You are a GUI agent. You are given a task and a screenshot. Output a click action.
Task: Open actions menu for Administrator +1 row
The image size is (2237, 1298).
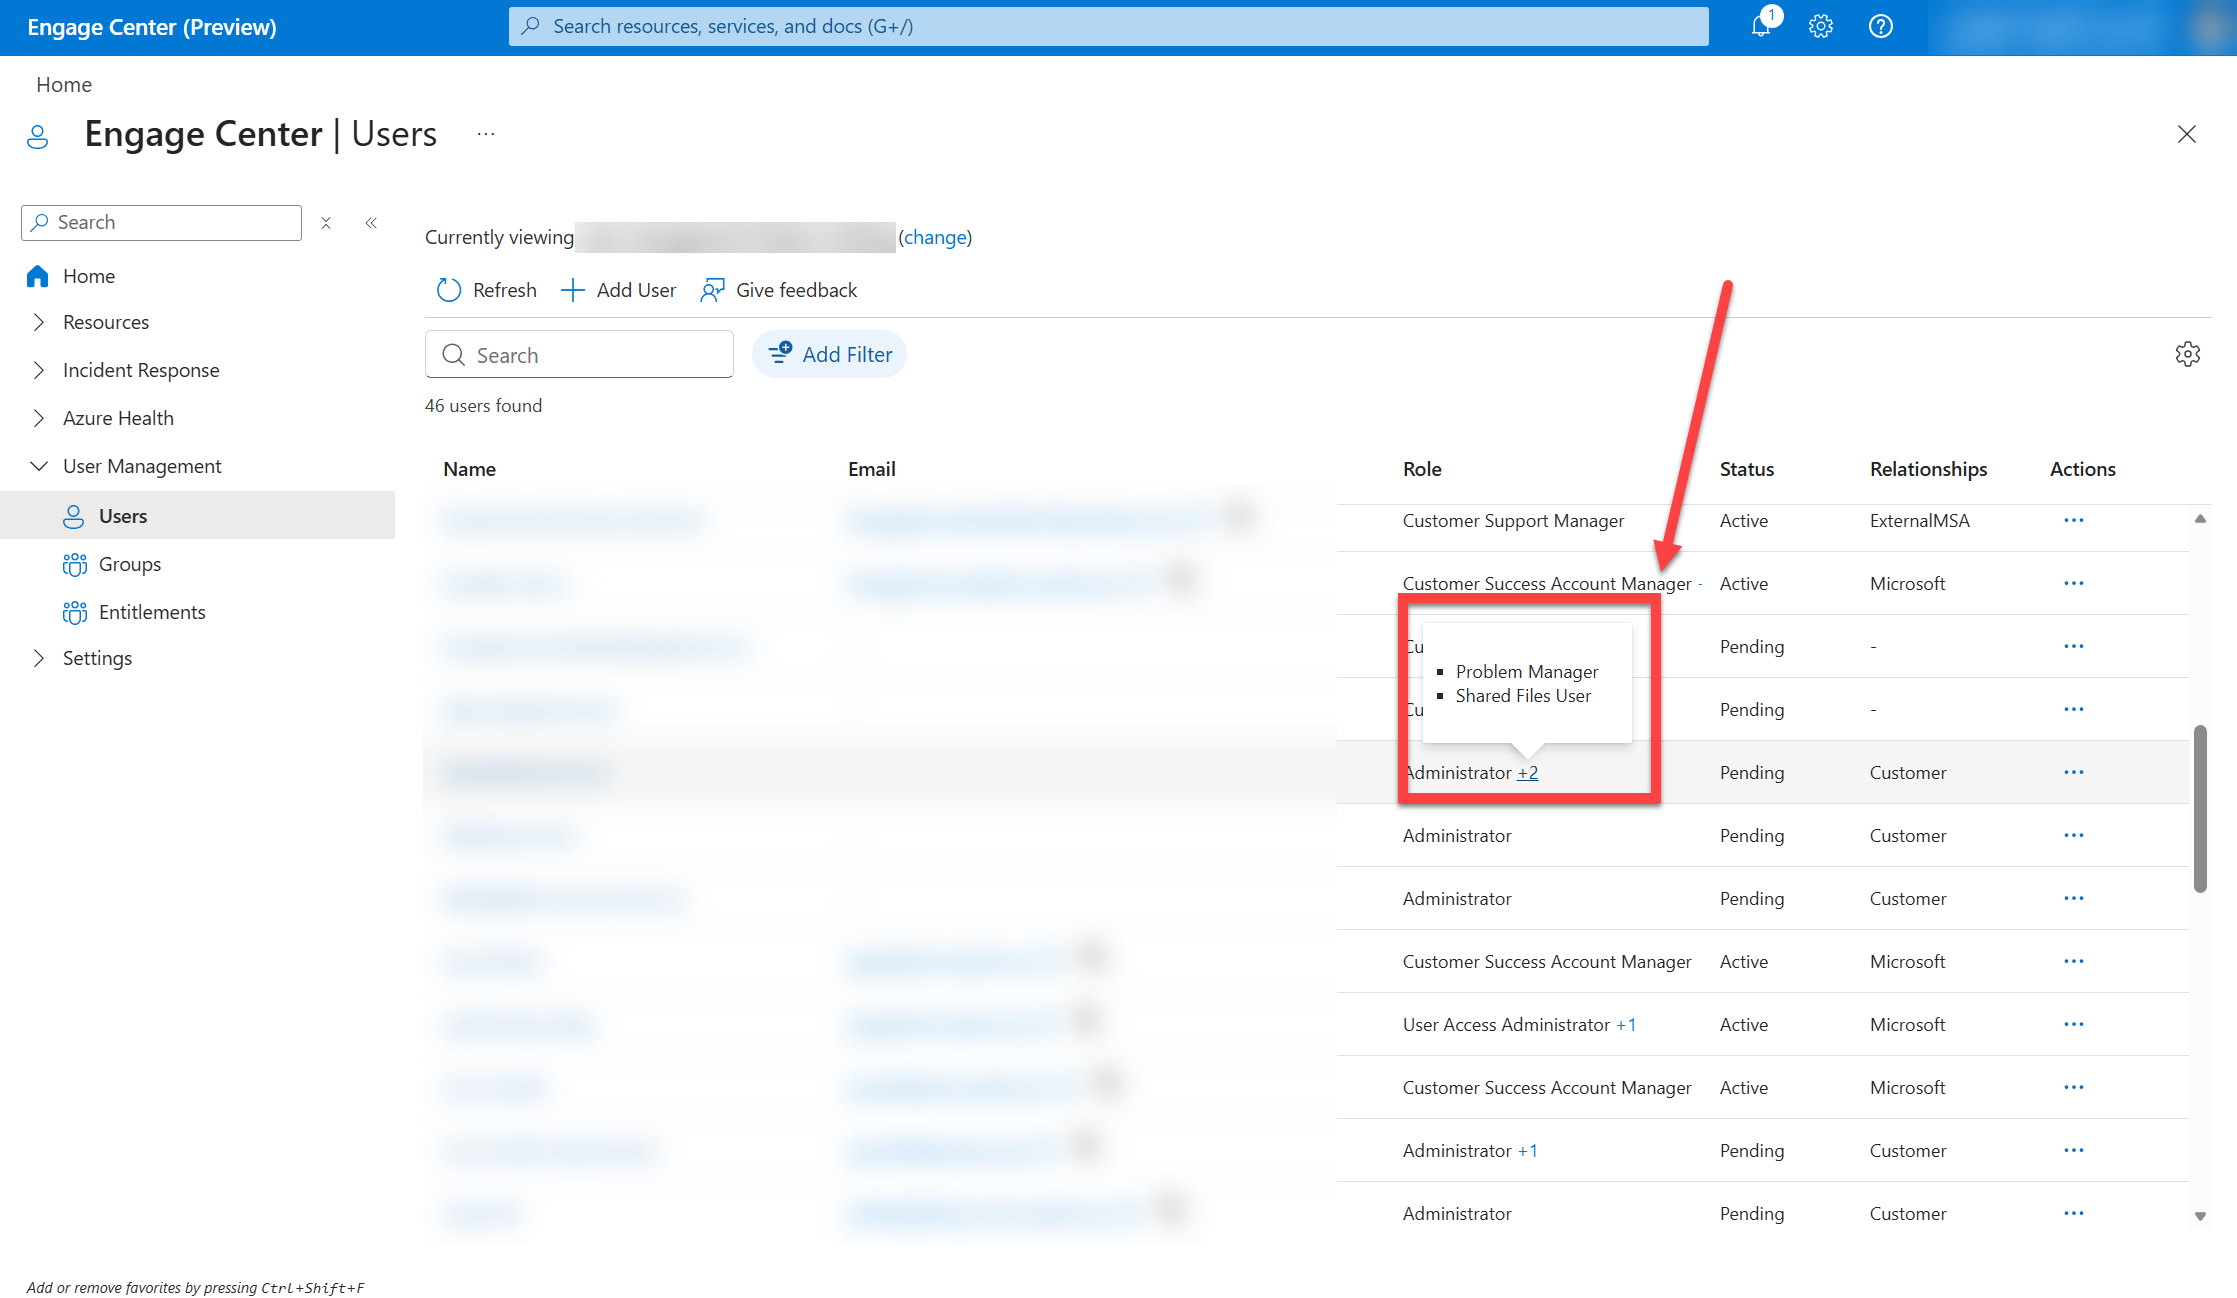coord(2073,1151)
